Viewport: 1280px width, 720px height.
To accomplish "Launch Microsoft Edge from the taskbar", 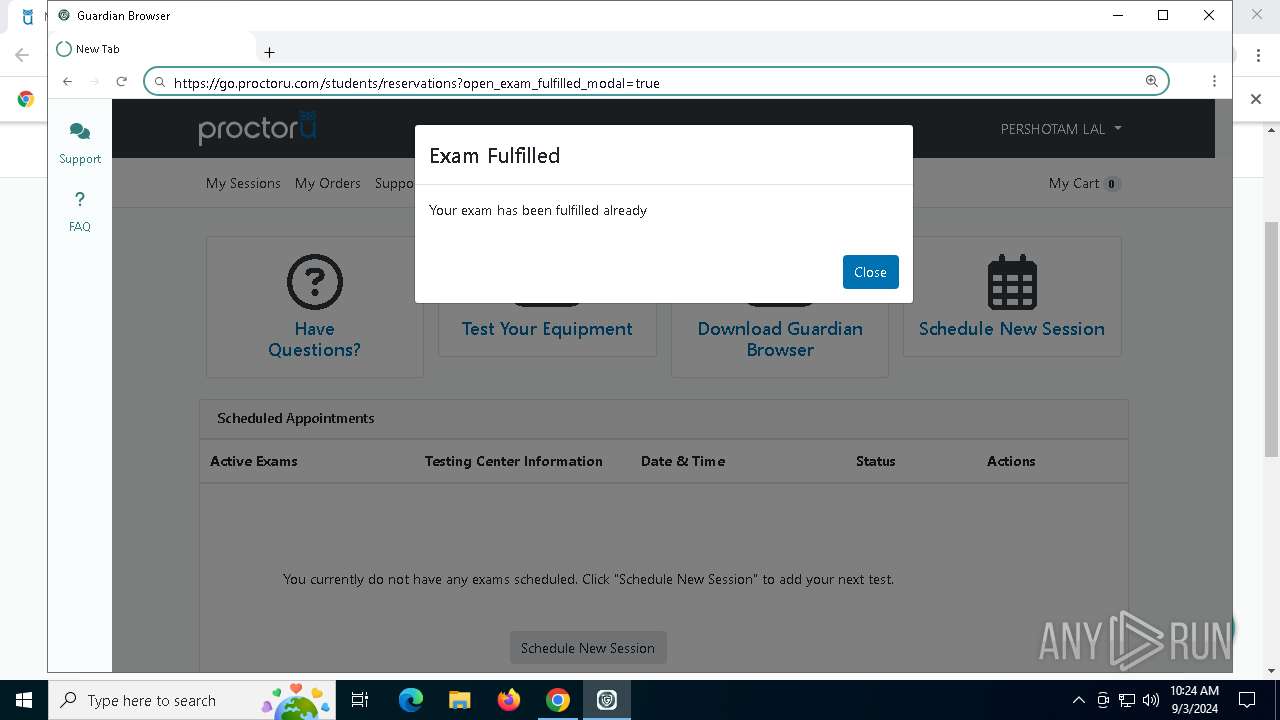I will click(410, 700).
